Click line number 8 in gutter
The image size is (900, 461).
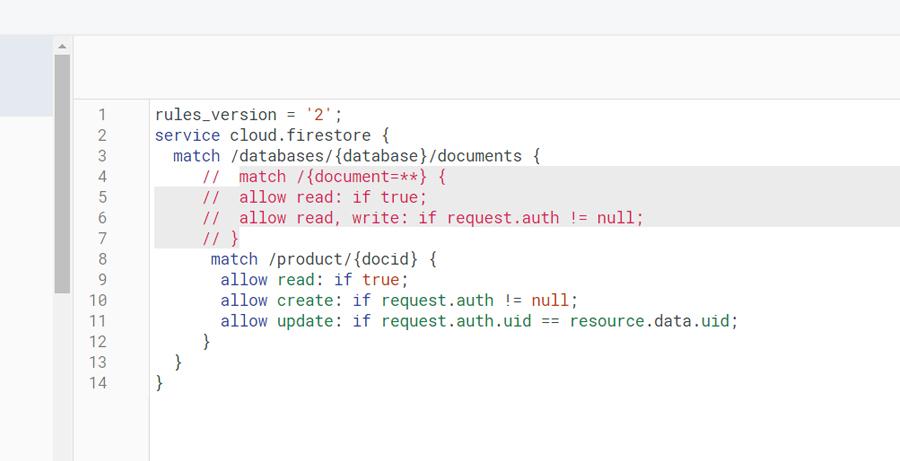click(x=102, y=259)
